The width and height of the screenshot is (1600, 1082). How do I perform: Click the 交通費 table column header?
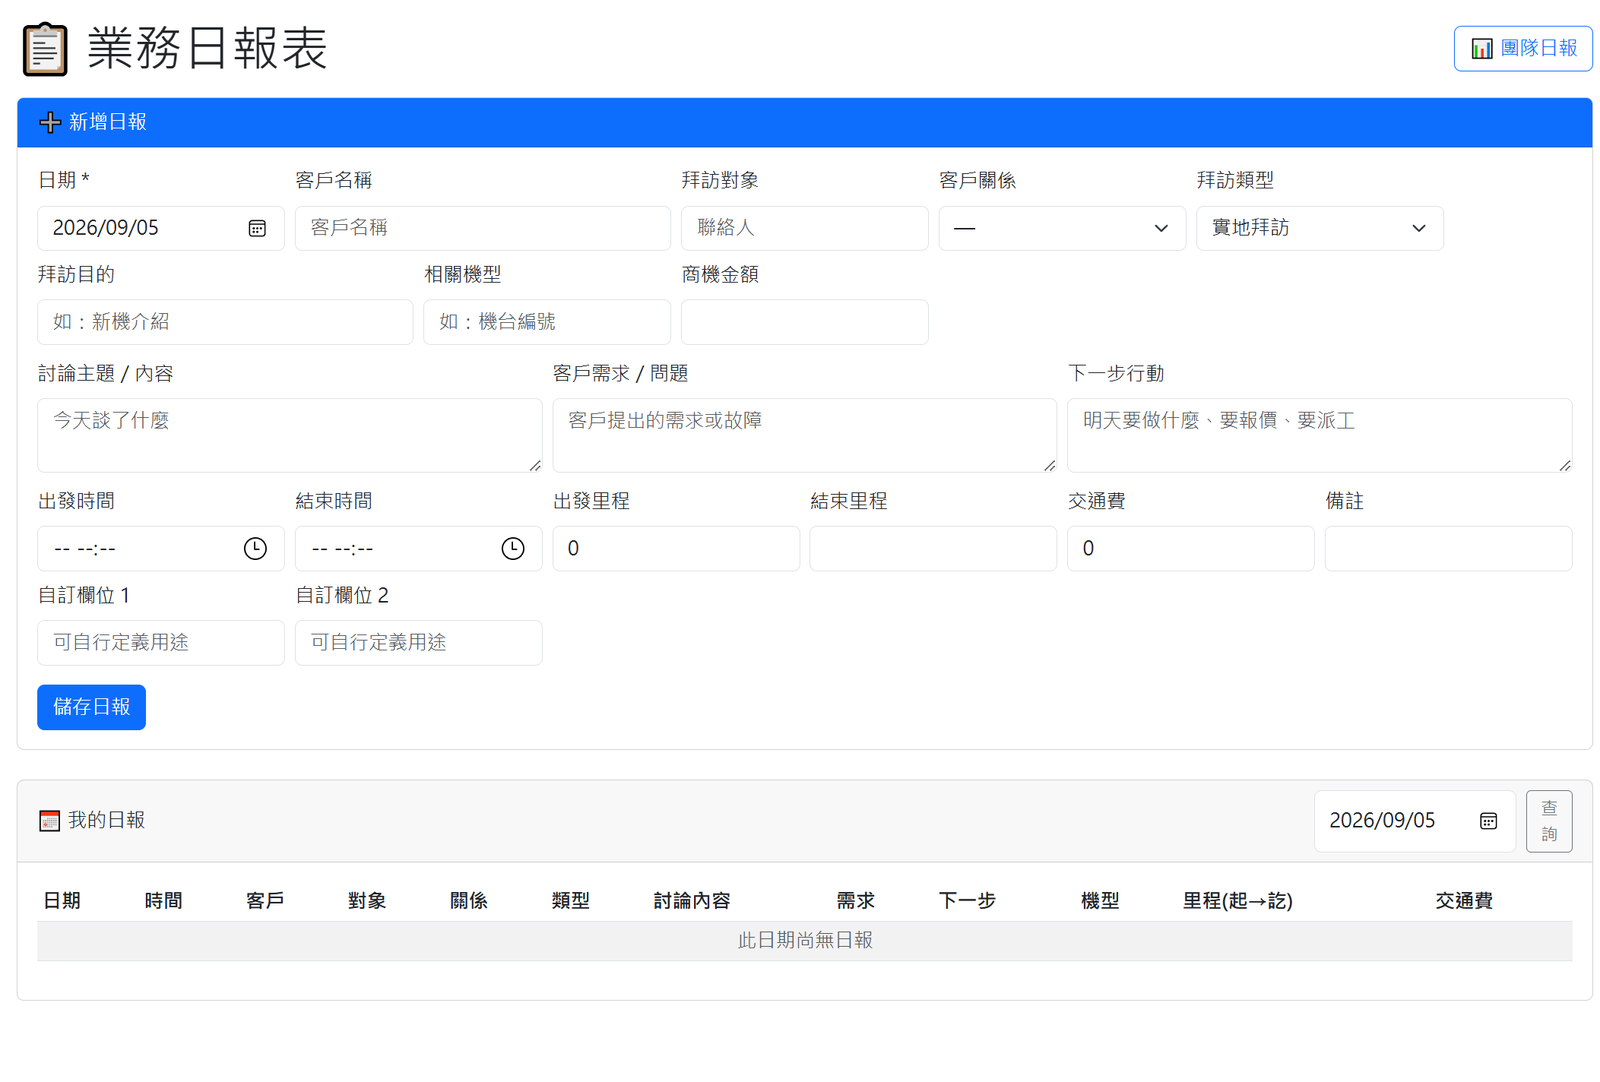click(1464, 901)
